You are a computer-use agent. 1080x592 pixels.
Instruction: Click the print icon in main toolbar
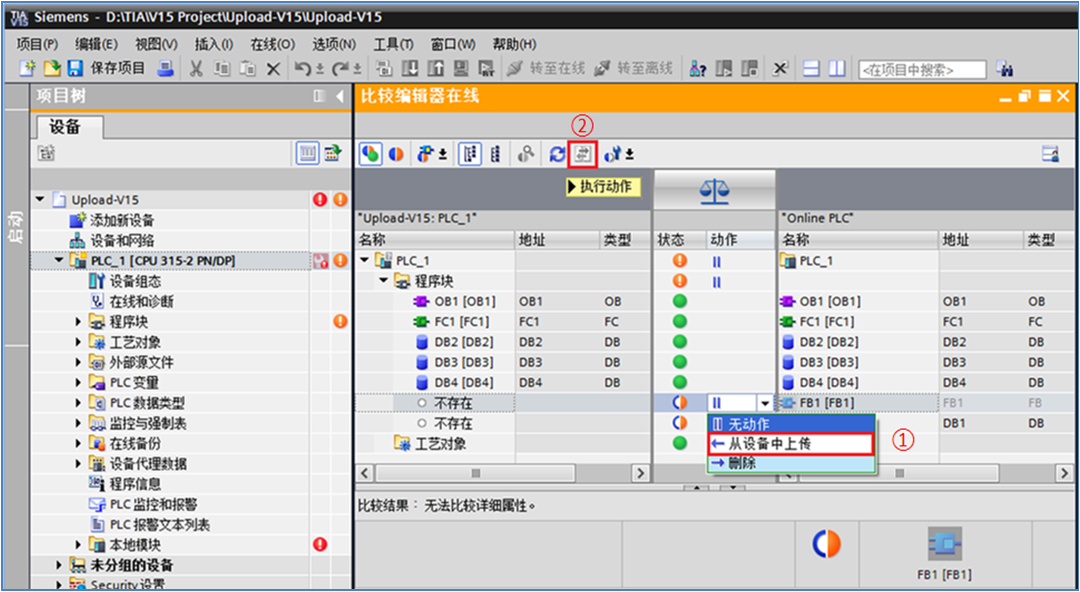[x=165, y=68]
